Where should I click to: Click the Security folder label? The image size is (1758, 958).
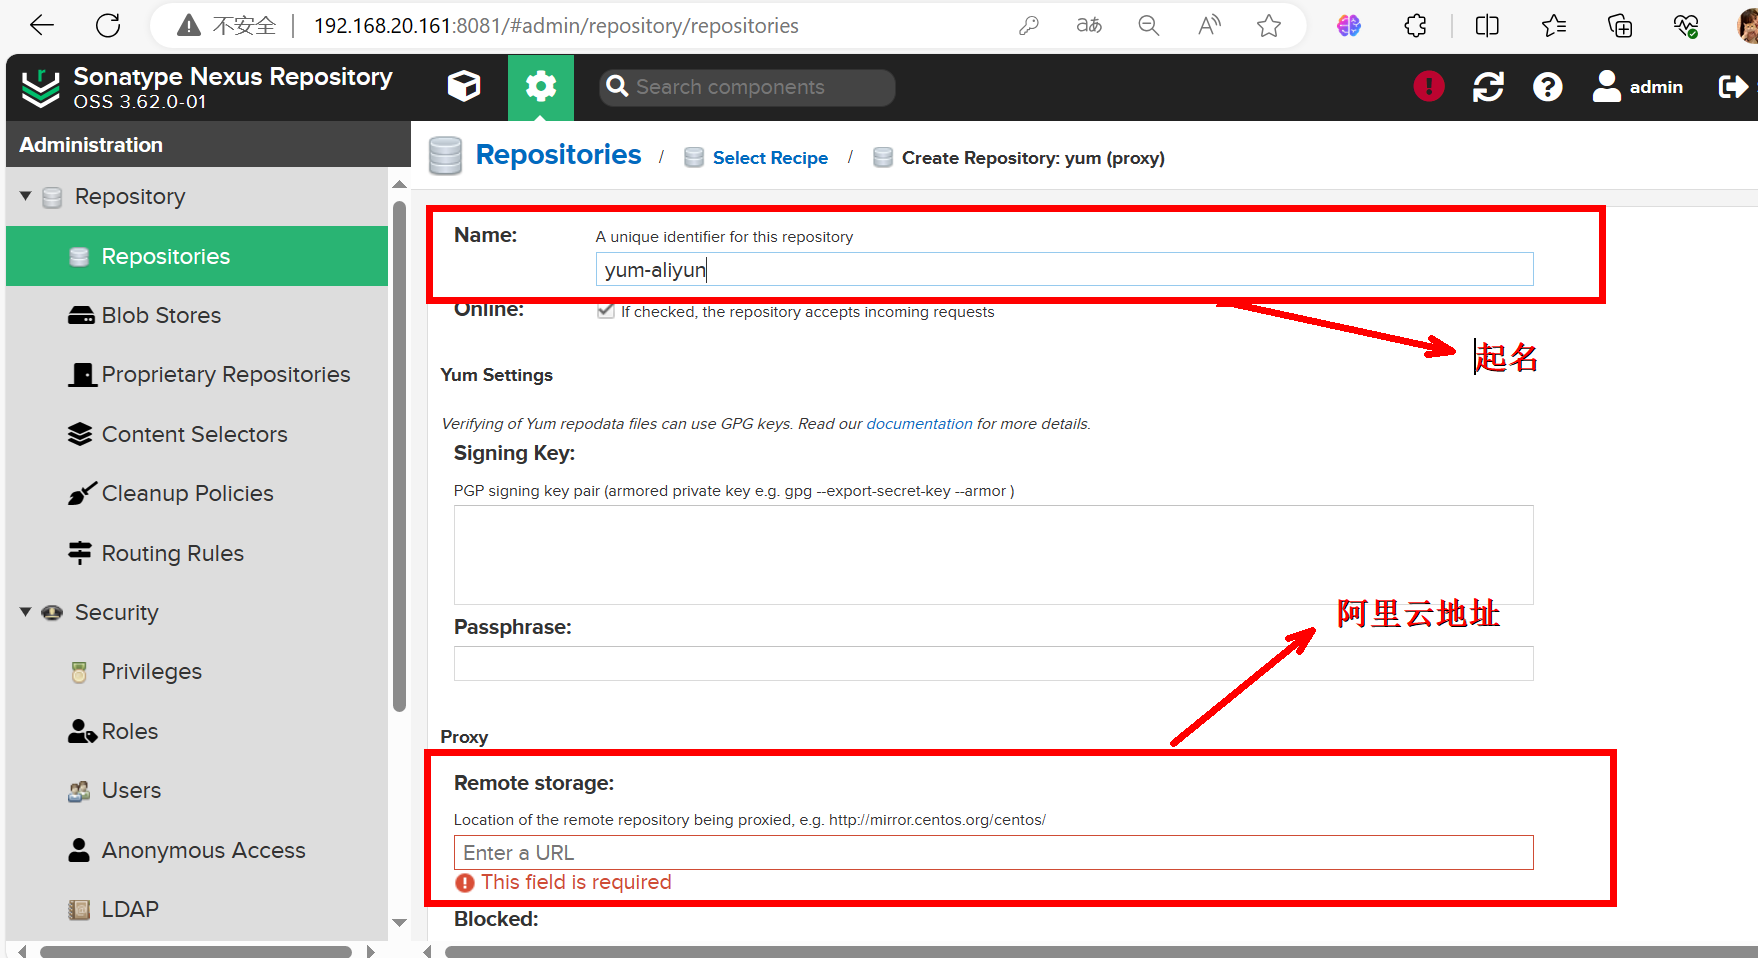pyautogui.click(x=117, y=612)
